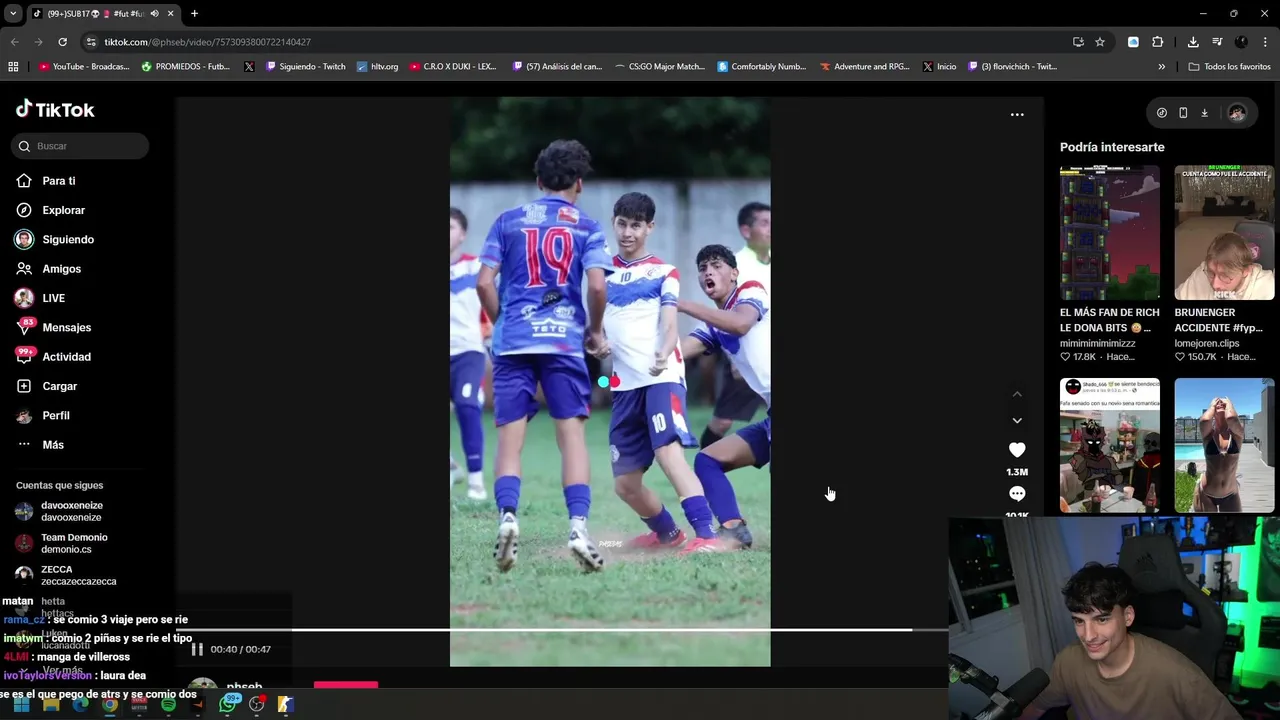Go to previous video with up chevron

pos(1017,394)
